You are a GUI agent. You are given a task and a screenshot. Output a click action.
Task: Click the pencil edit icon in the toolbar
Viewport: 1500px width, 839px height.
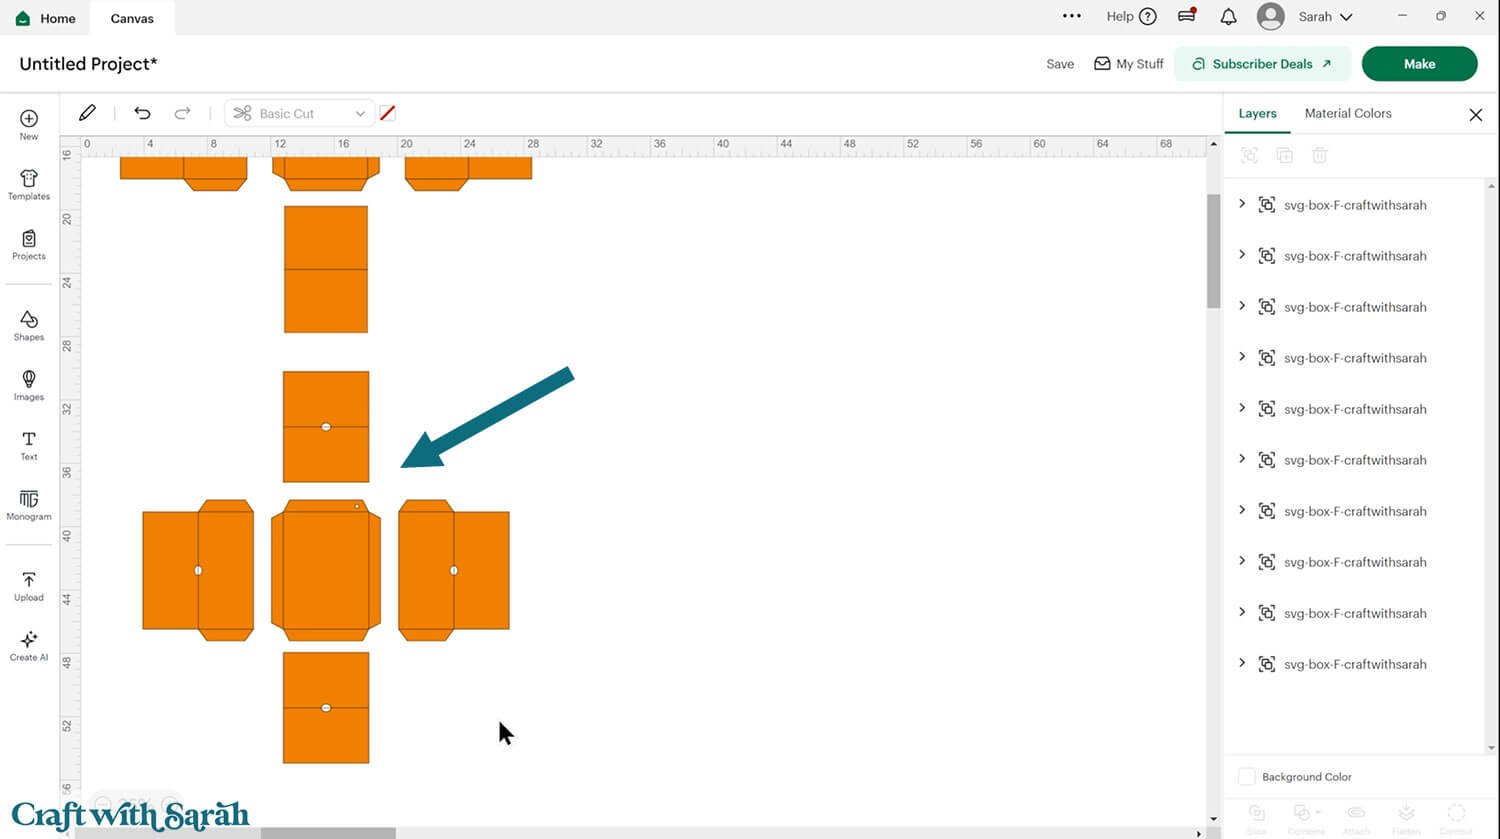coord(87,113)
